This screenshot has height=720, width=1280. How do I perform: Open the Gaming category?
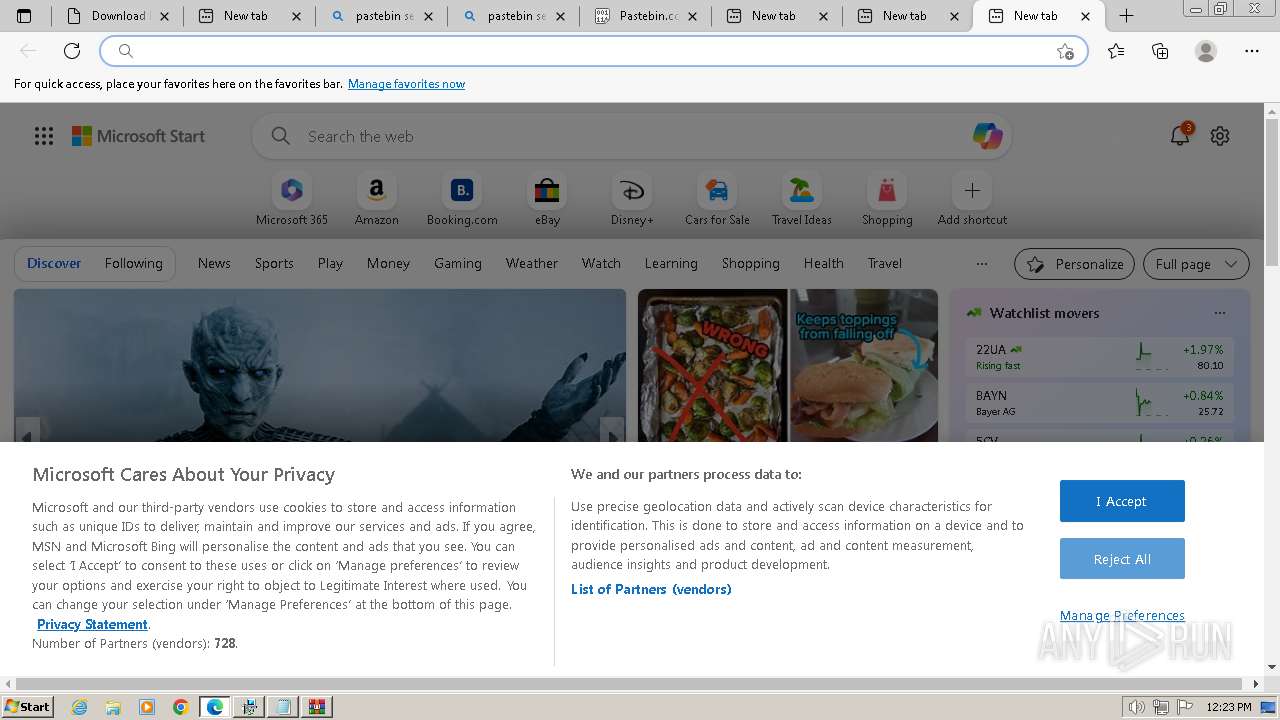(458, 263)
